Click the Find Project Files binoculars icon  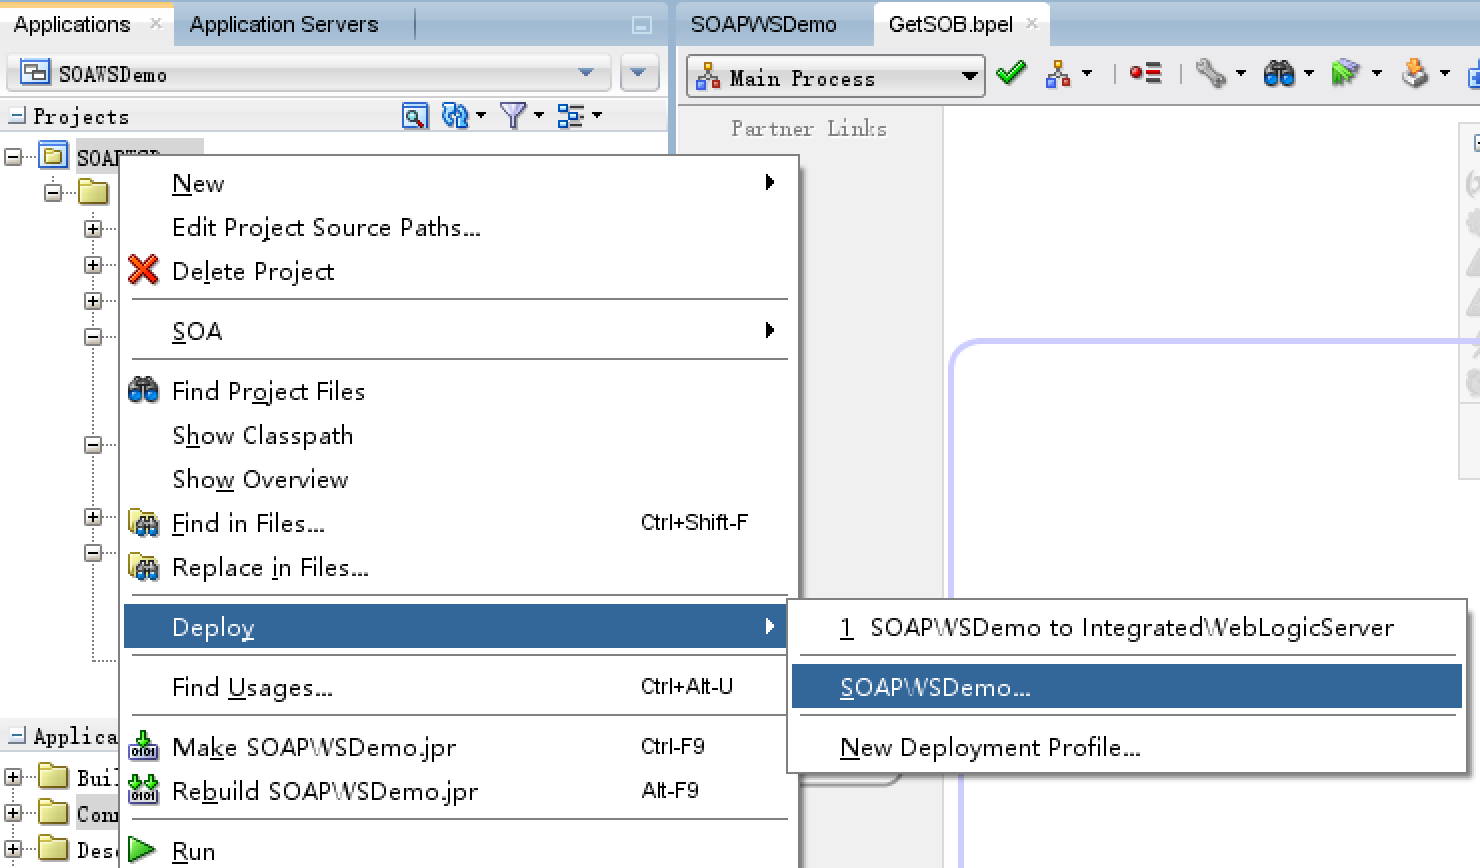pyautogui.click(x=144, y=390)
